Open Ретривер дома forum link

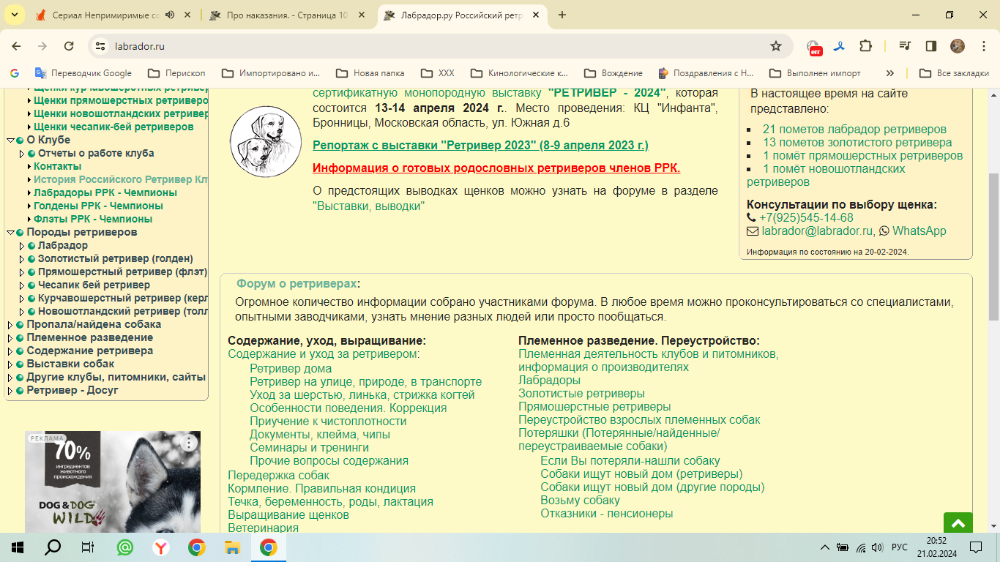pyautogui.click(x=290, y=368)
